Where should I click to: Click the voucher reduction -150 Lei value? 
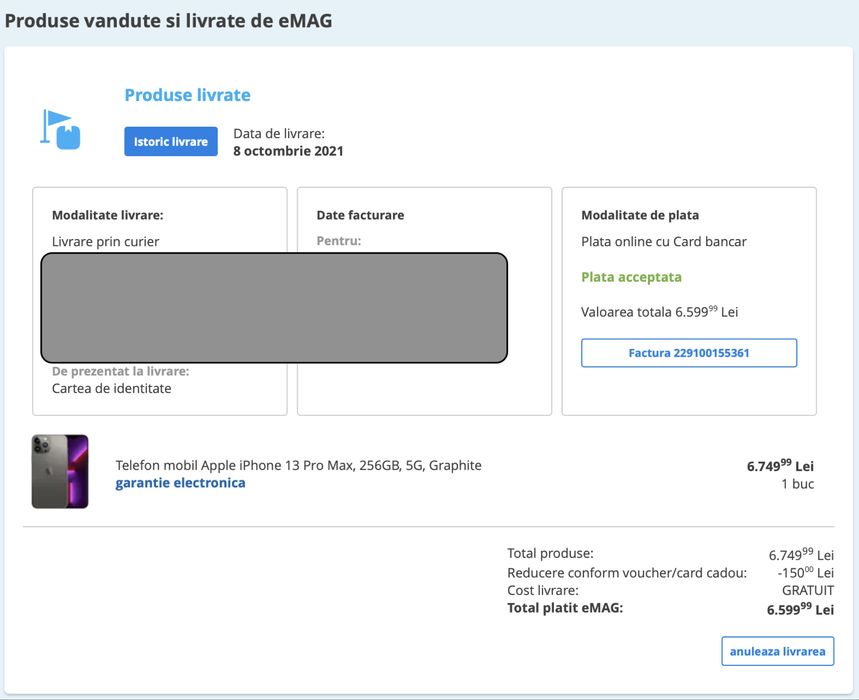(805, 573)
